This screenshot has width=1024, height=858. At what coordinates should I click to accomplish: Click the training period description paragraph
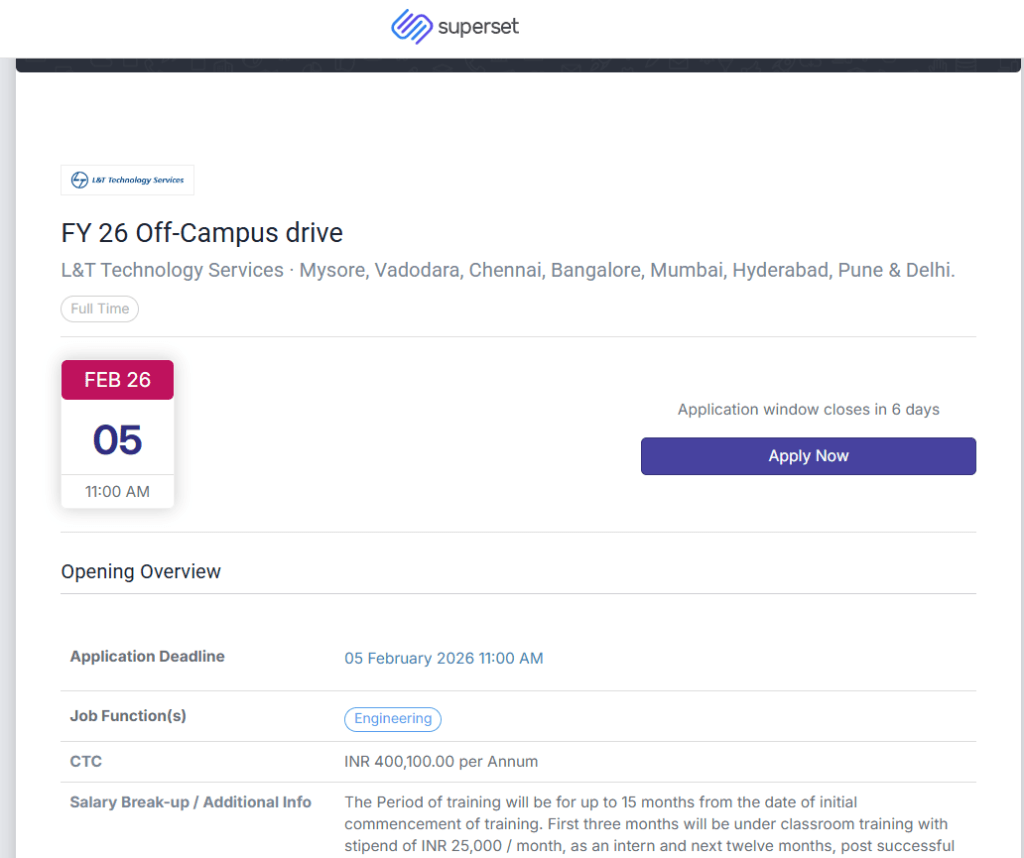coord(646,822)
